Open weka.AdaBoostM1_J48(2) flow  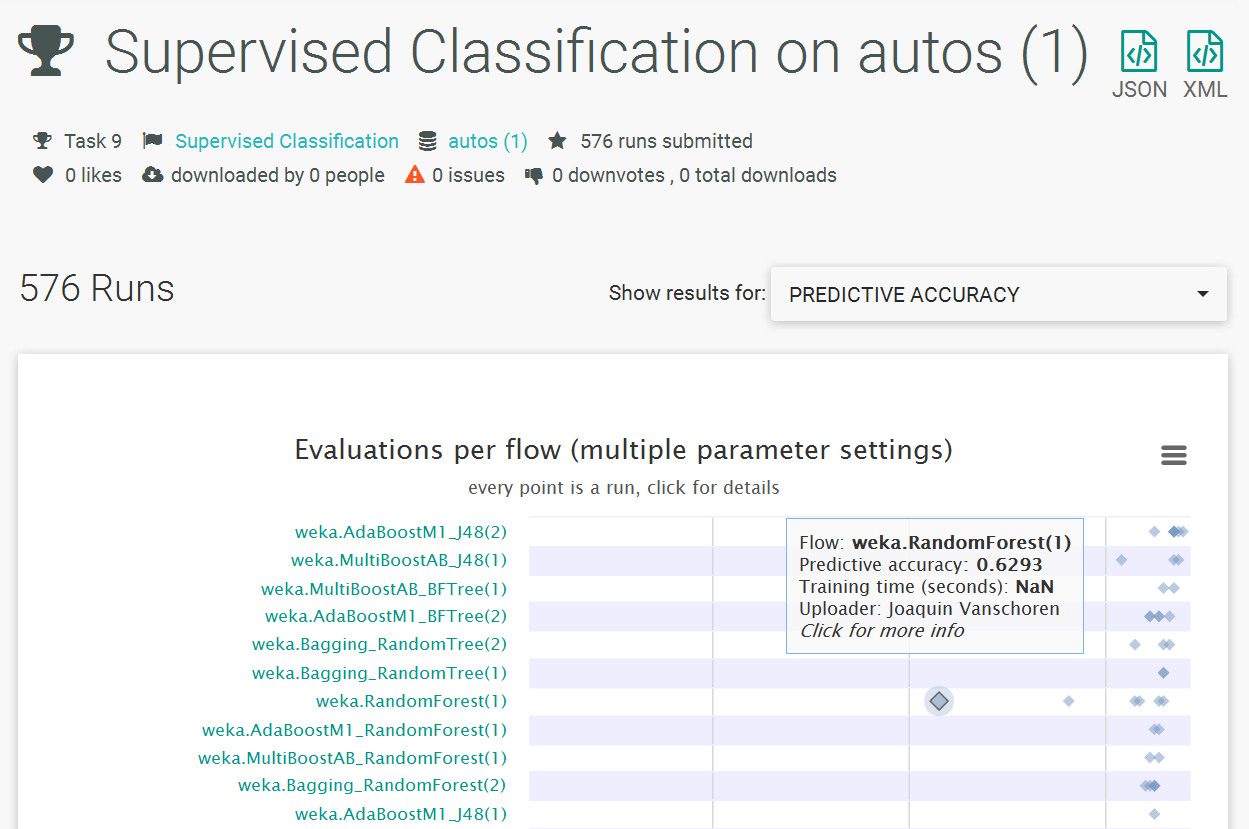(400, 532)
